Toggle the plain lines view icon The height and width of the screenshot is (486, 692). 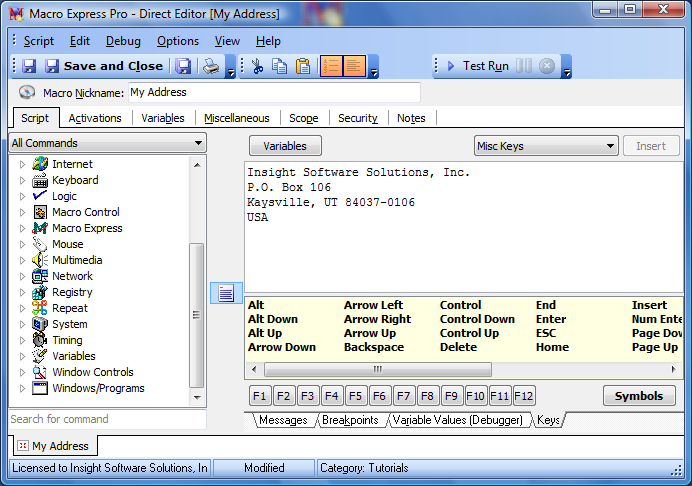(354, 66)
